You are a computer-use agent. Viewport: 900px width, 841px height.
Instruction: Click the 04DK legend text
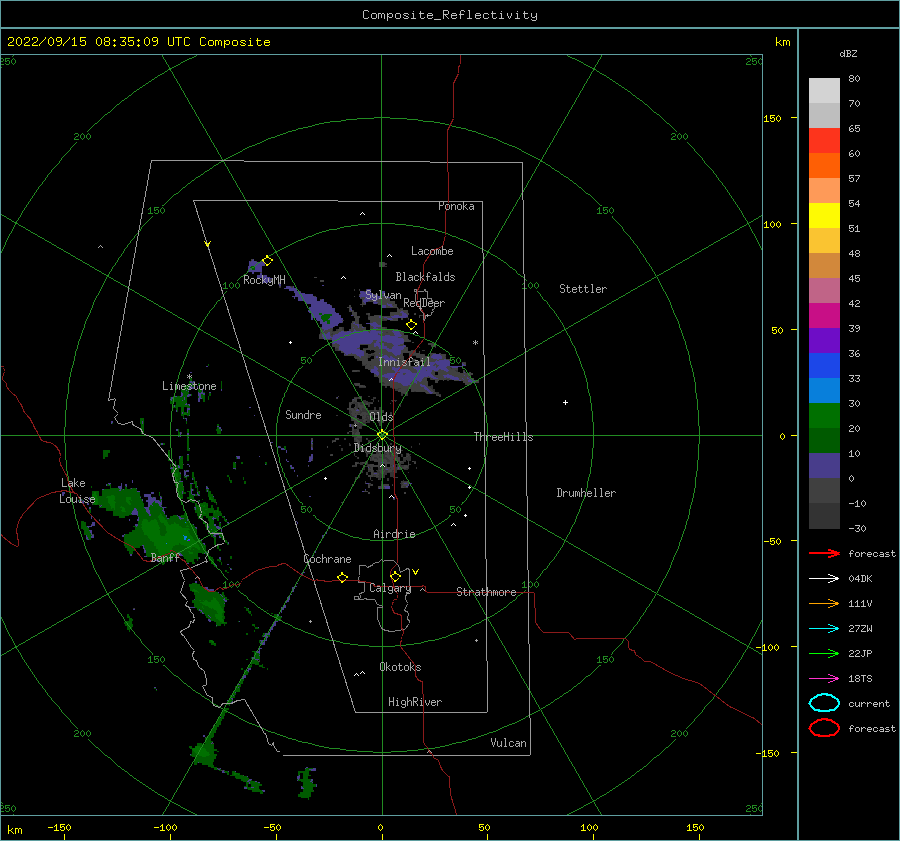pos(860,578)
